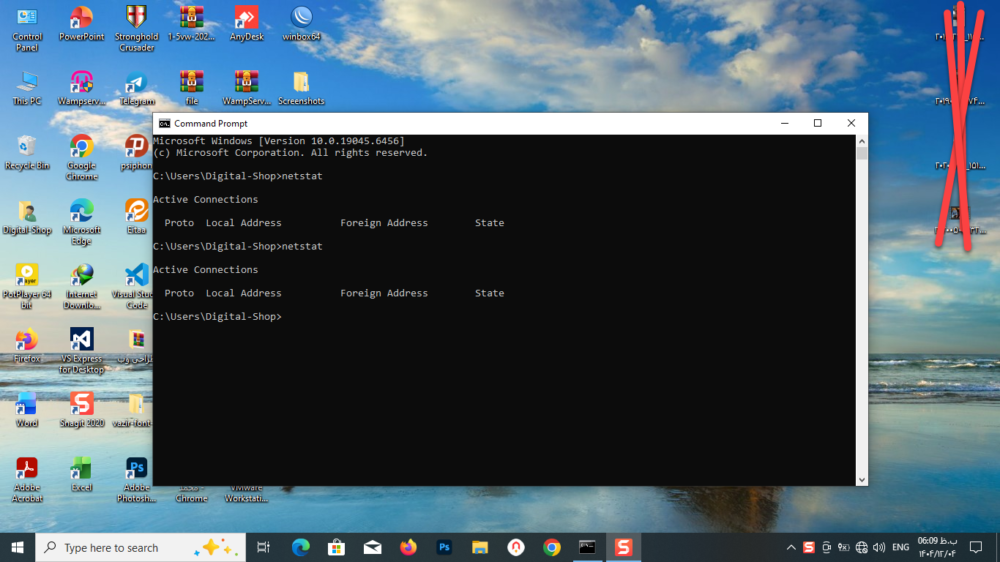The height and width of the screenshot is (562, 1000).
Task: Click scroll down arrow in Command Prompt
Action: [x=862, y=480]
